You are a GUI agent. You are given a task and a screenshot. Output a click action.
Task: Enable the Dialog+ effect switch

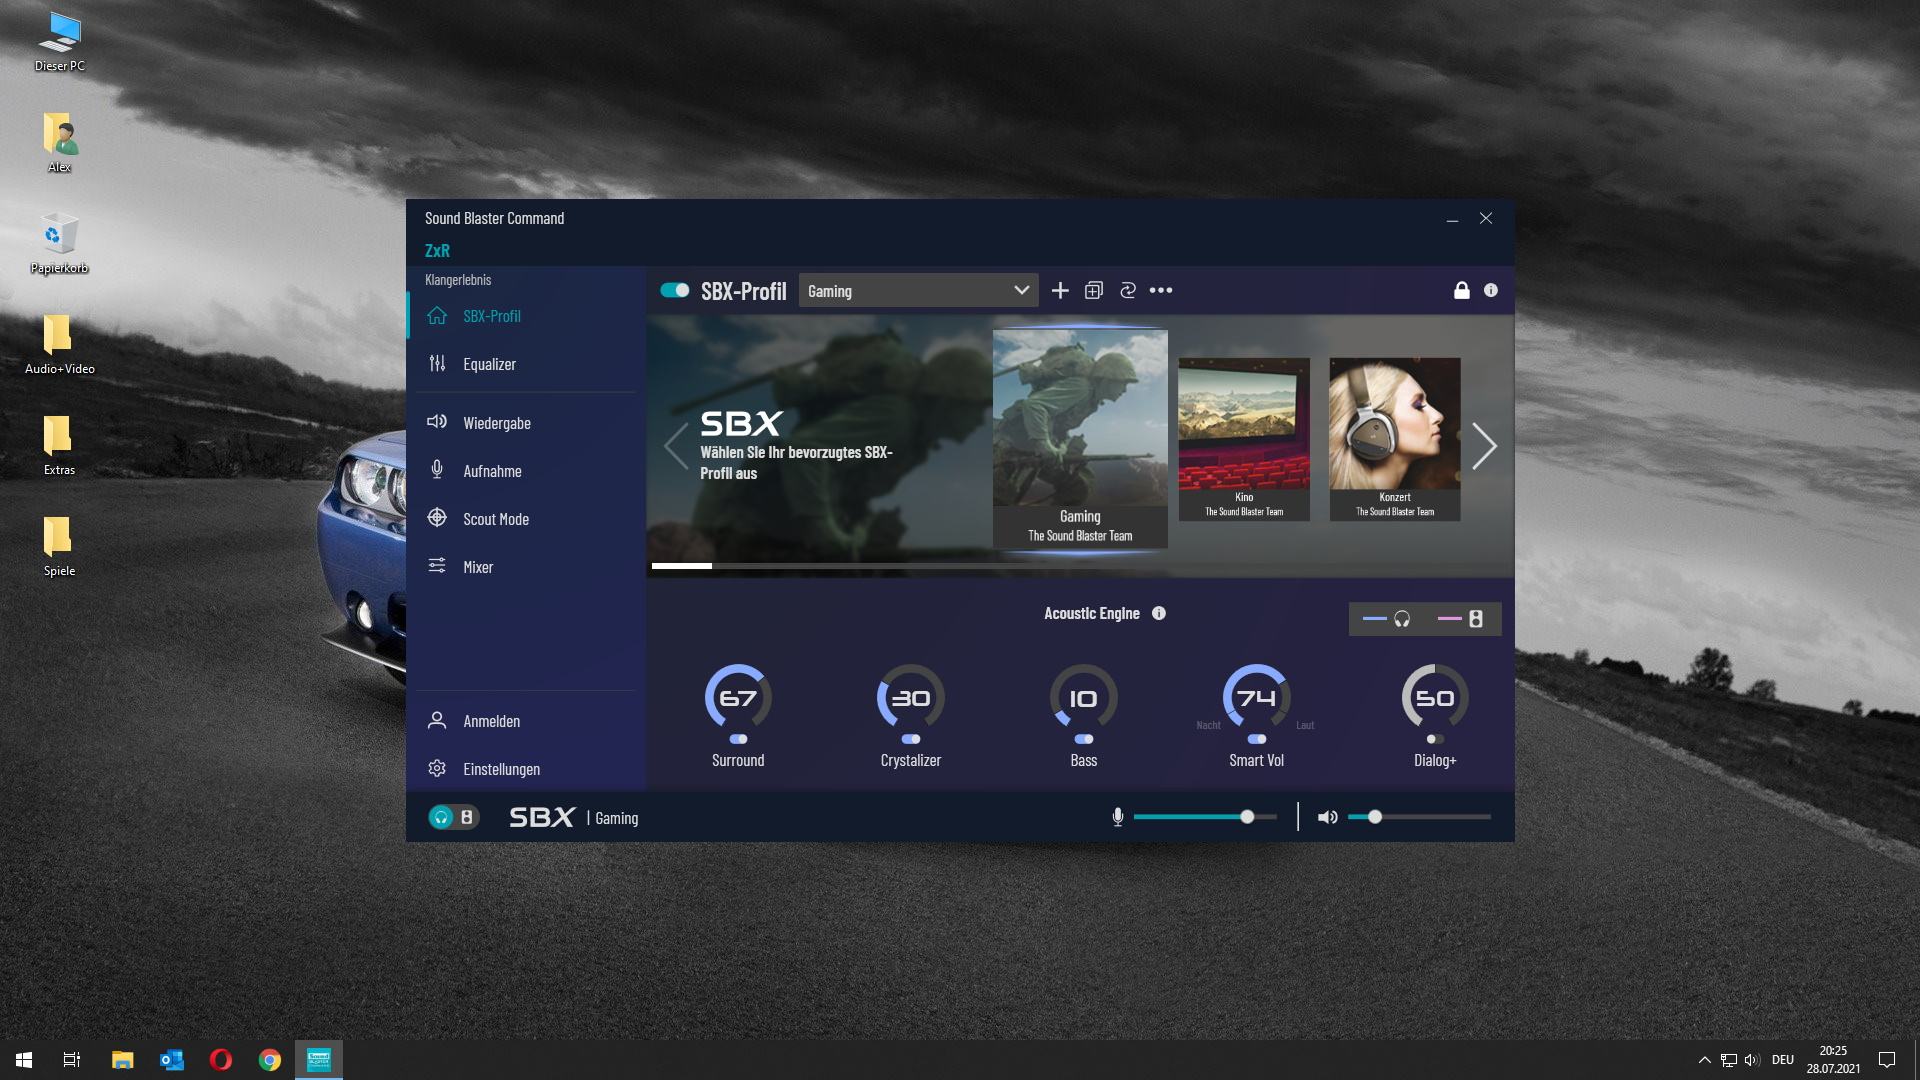click(x=1435, y=739)
